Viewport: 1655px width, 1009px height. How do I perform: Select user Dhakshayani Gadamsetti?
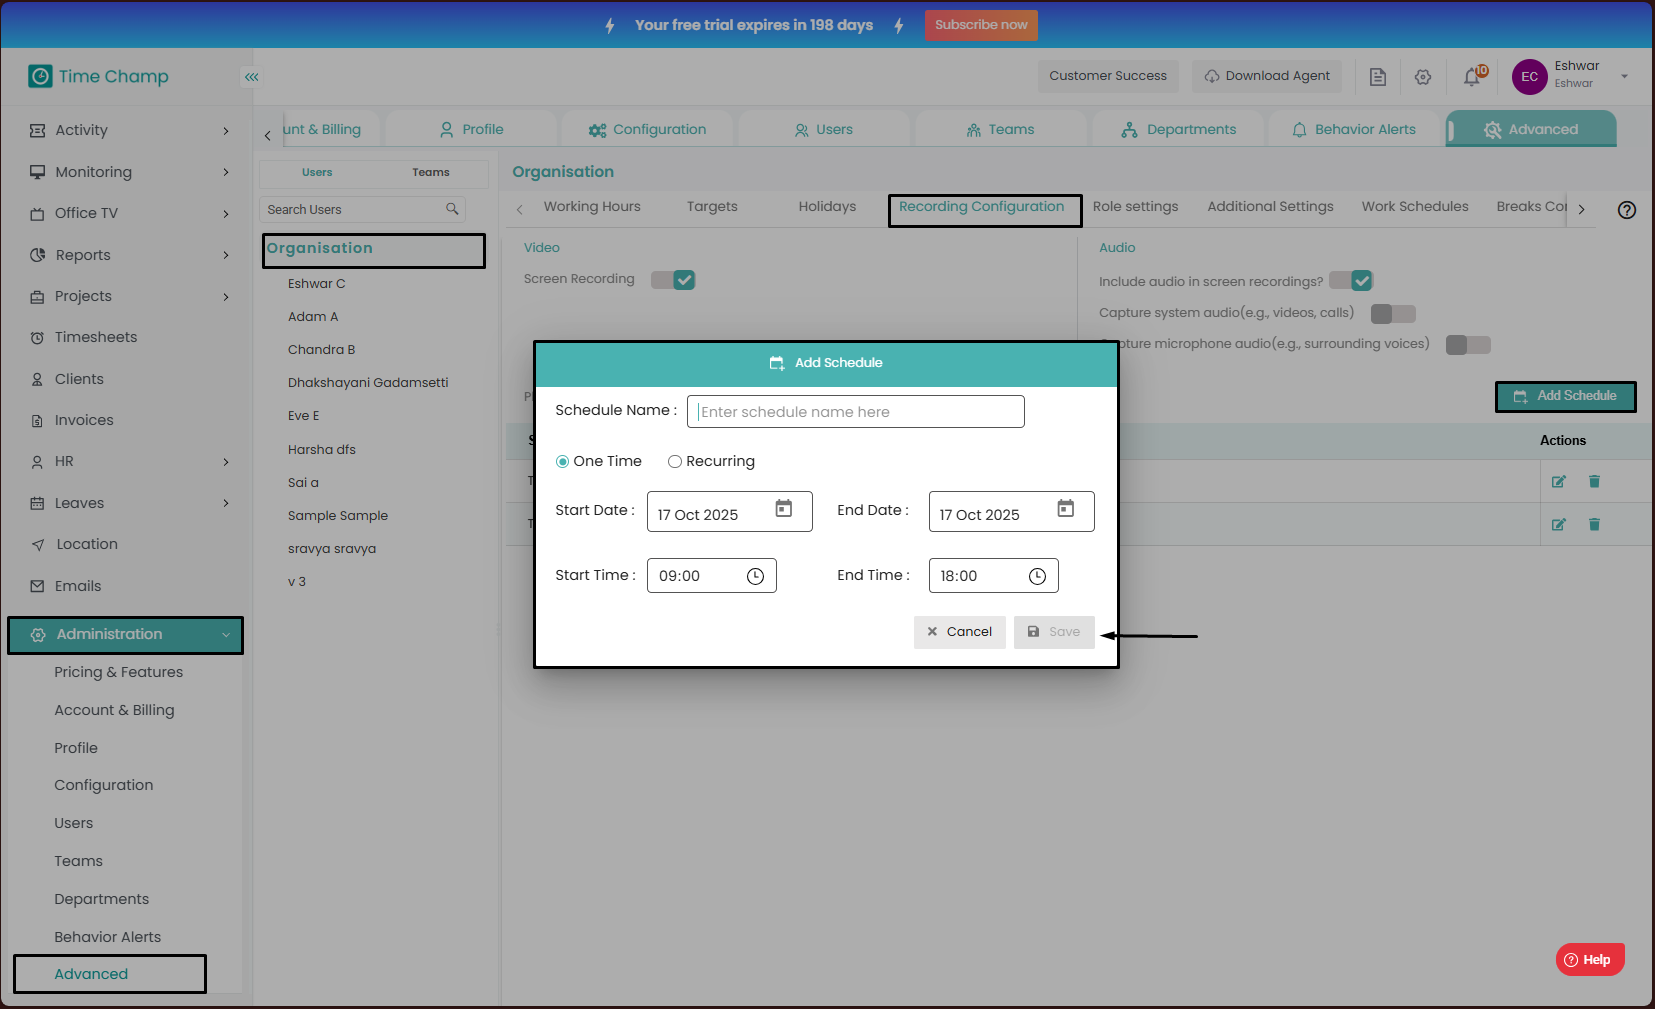(x=368, y=383)
